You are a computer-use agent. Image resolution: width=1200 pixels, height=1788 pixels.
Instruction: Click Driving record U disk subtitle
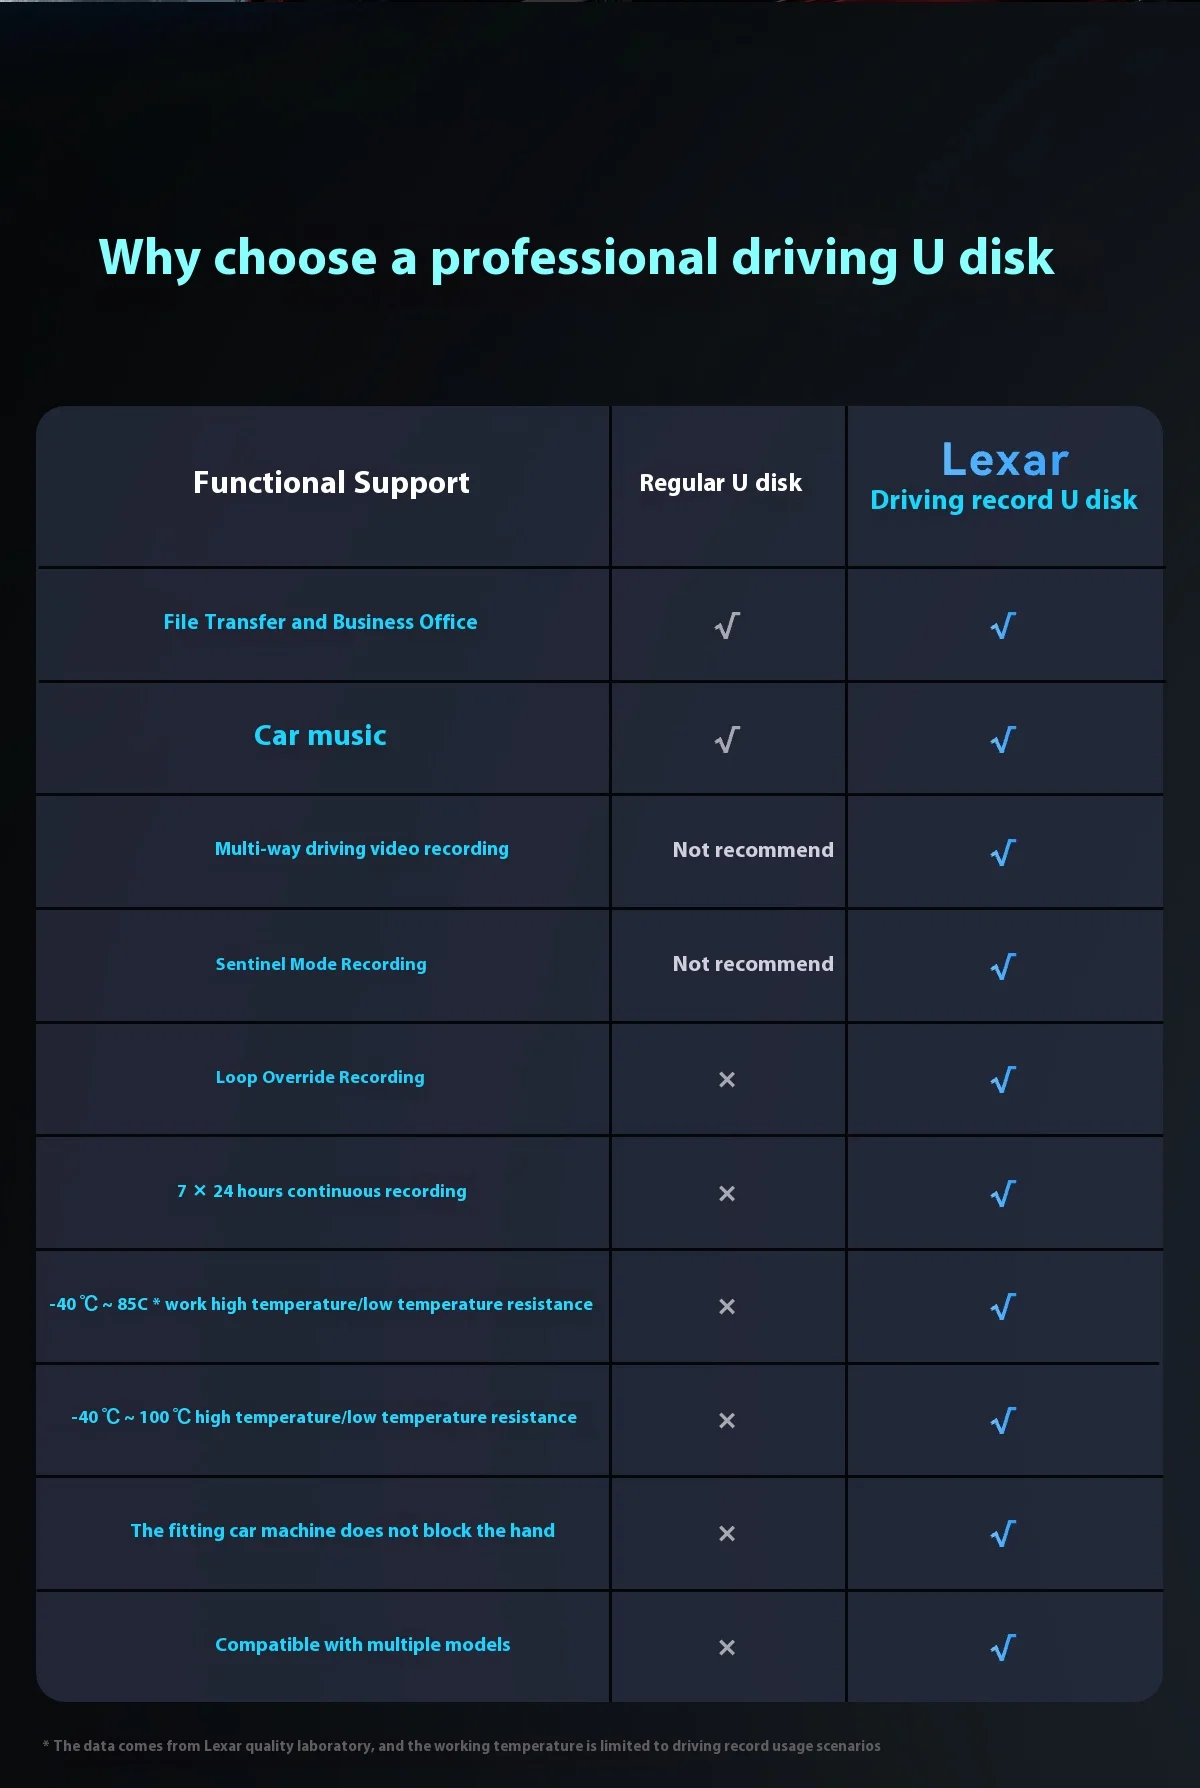[x=1004, y=500]
